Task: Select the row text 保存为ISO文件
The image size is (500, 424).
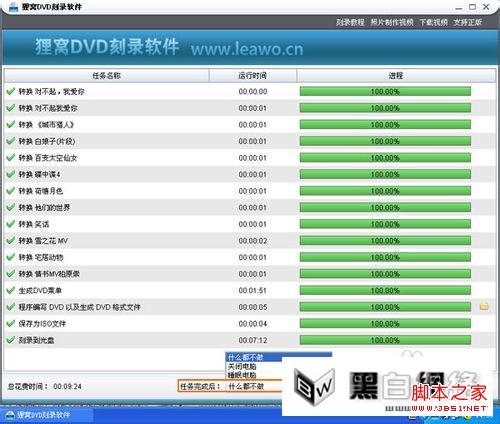Action: (x=42, y=323)
